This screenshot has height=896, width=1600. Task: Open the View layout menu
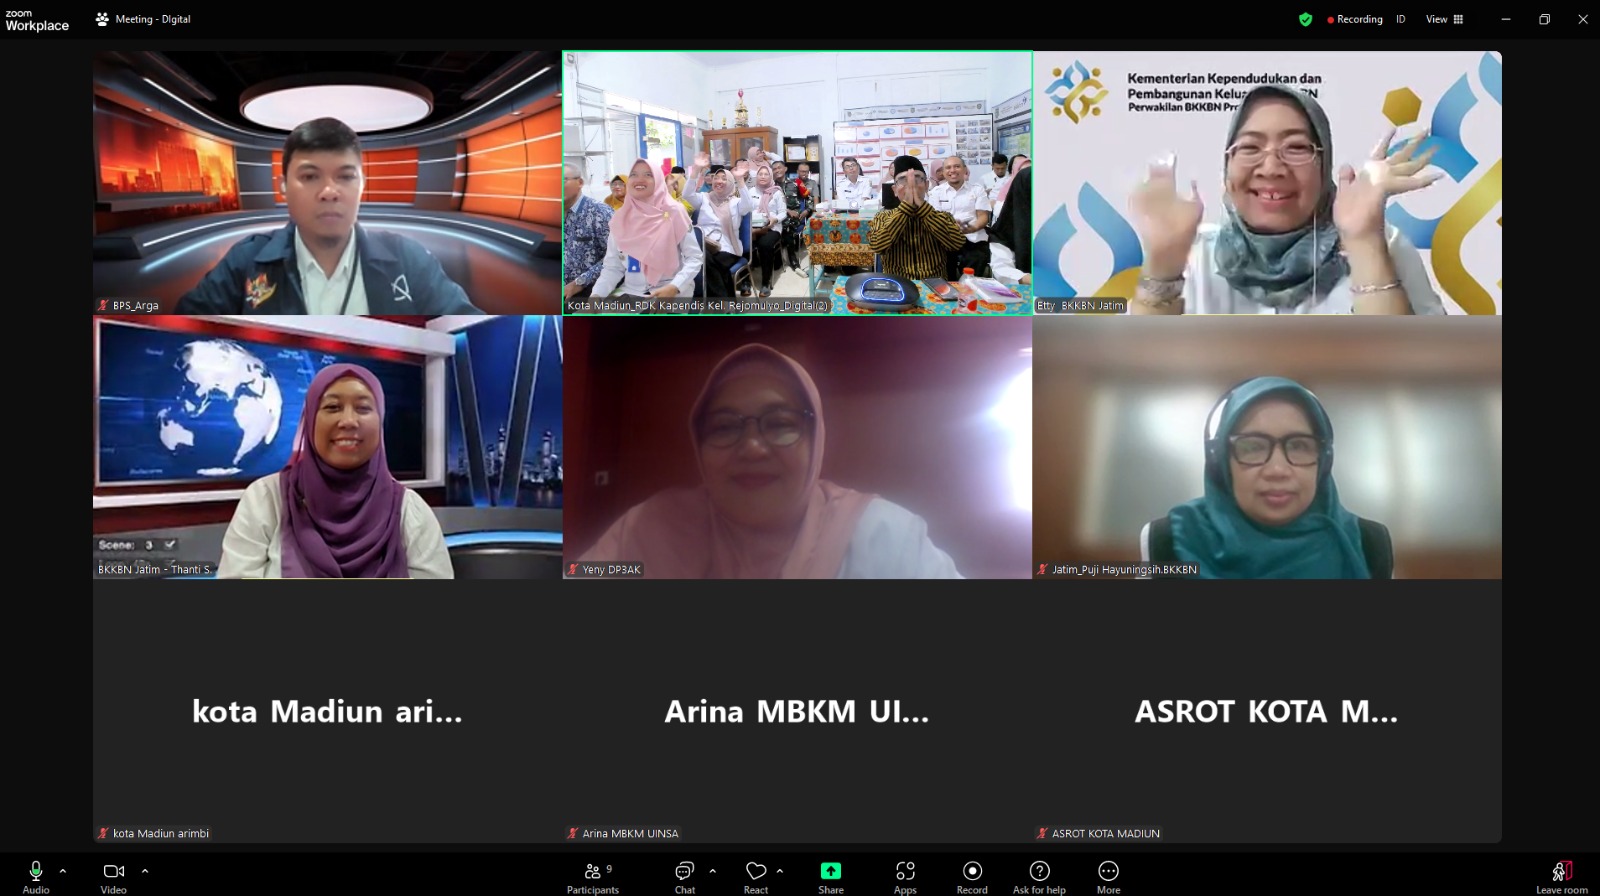[1444, 19]
